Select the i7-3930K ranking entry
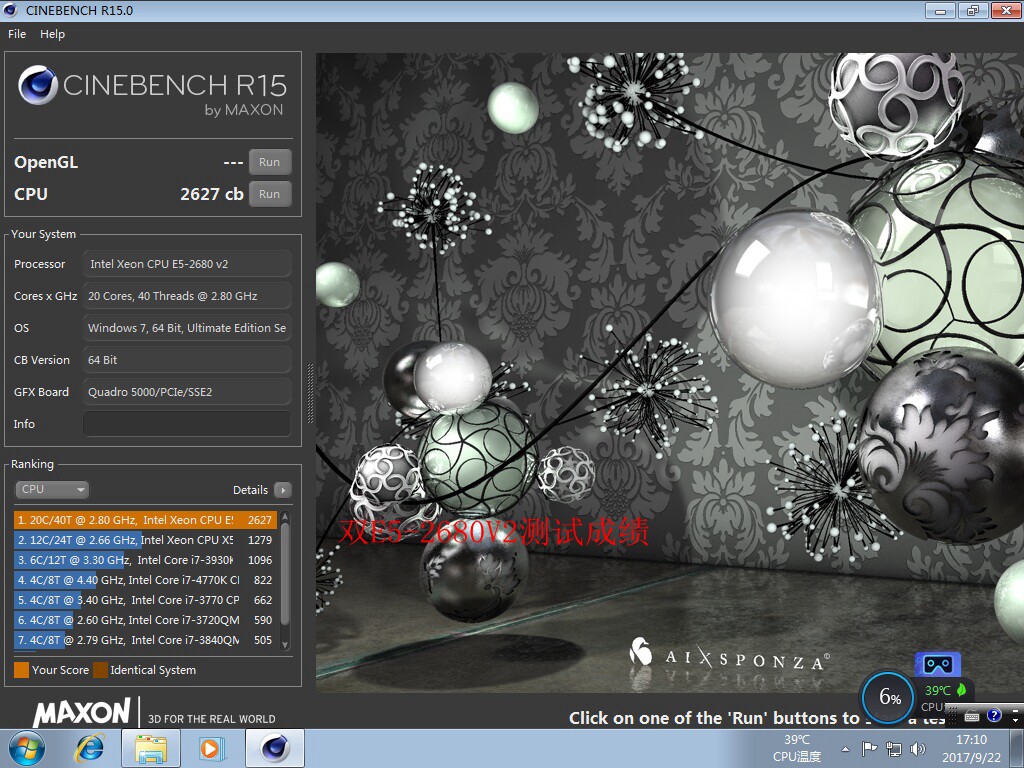1024x768 pixels. pos(145,560)
